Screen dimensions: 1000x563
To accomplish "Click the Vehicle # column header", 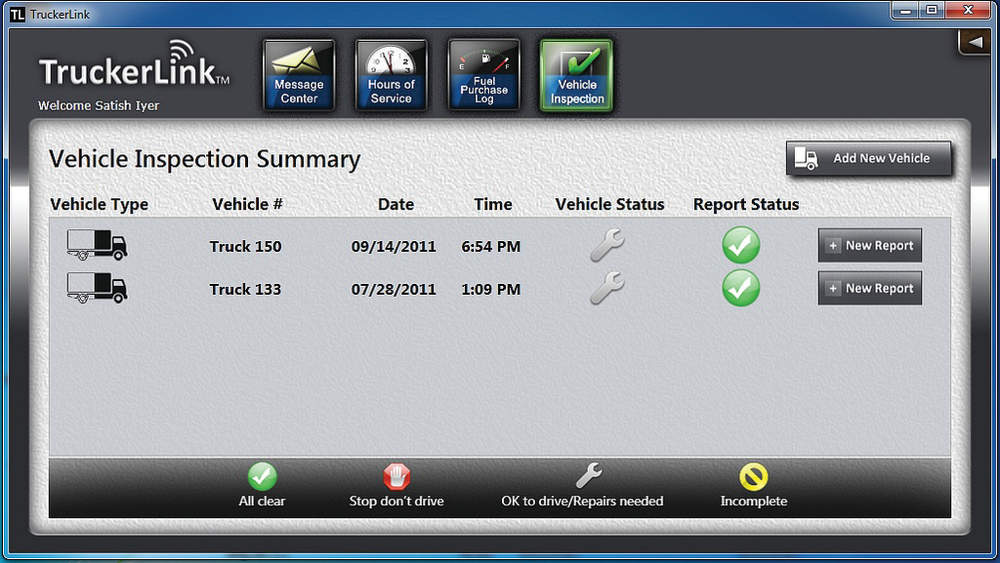I will tap(247, 204).
